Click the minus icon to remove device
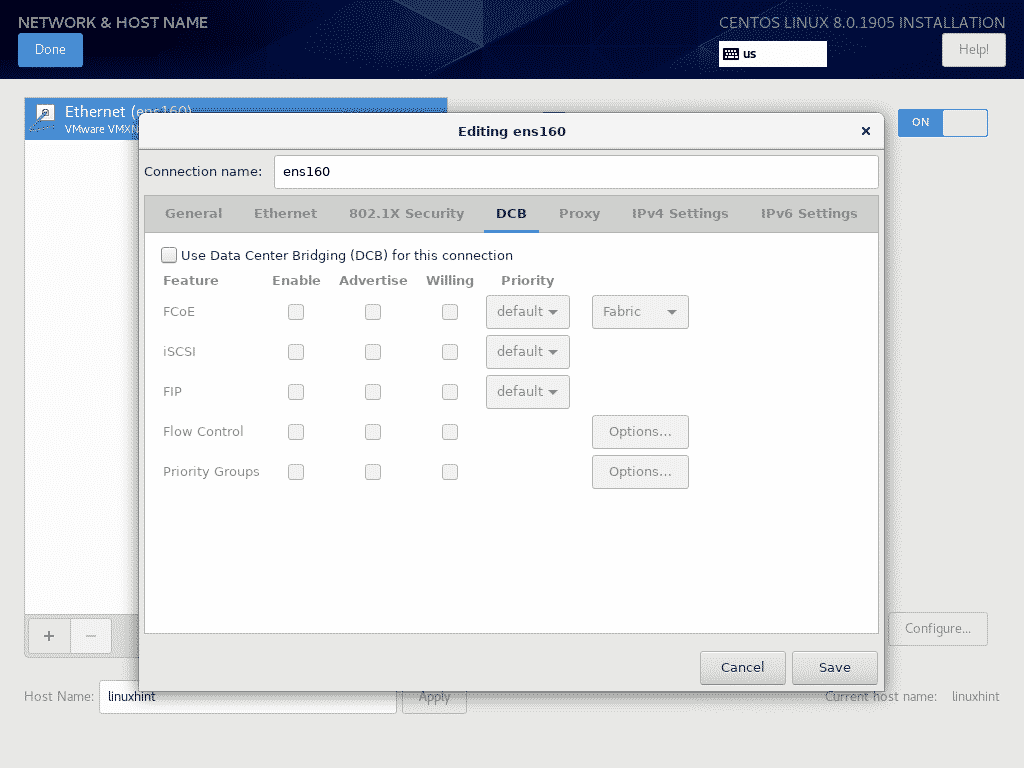Screen dimensions: 1024x768 91,636
